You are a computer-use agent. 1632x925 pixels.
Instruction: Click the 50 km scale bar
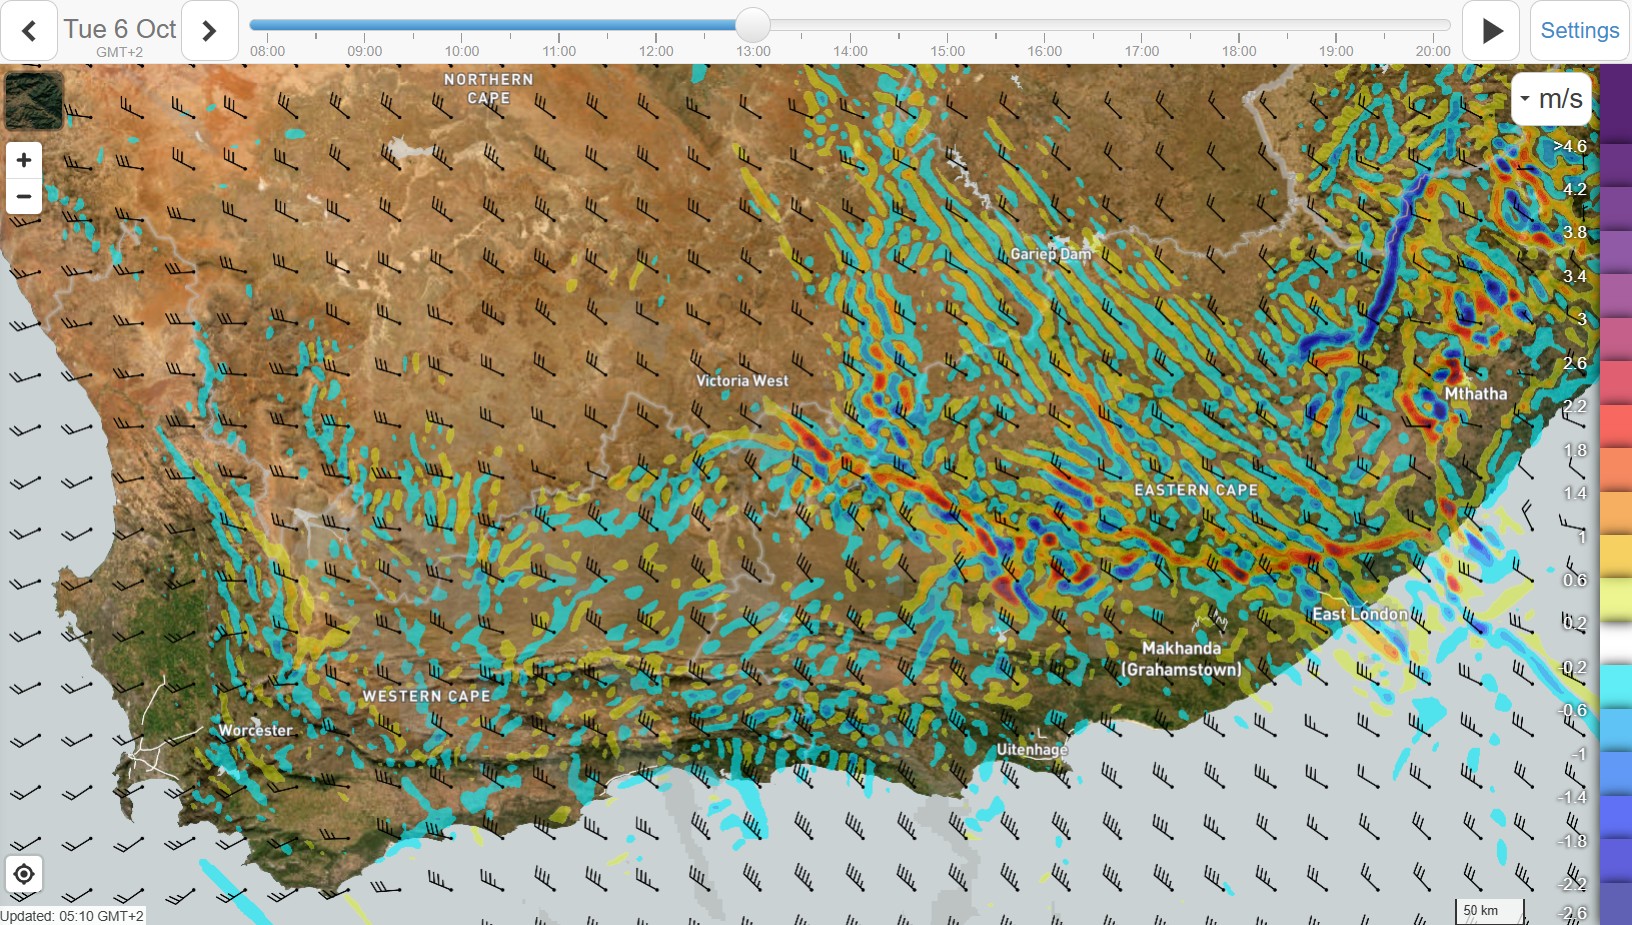coord(1489,911)
